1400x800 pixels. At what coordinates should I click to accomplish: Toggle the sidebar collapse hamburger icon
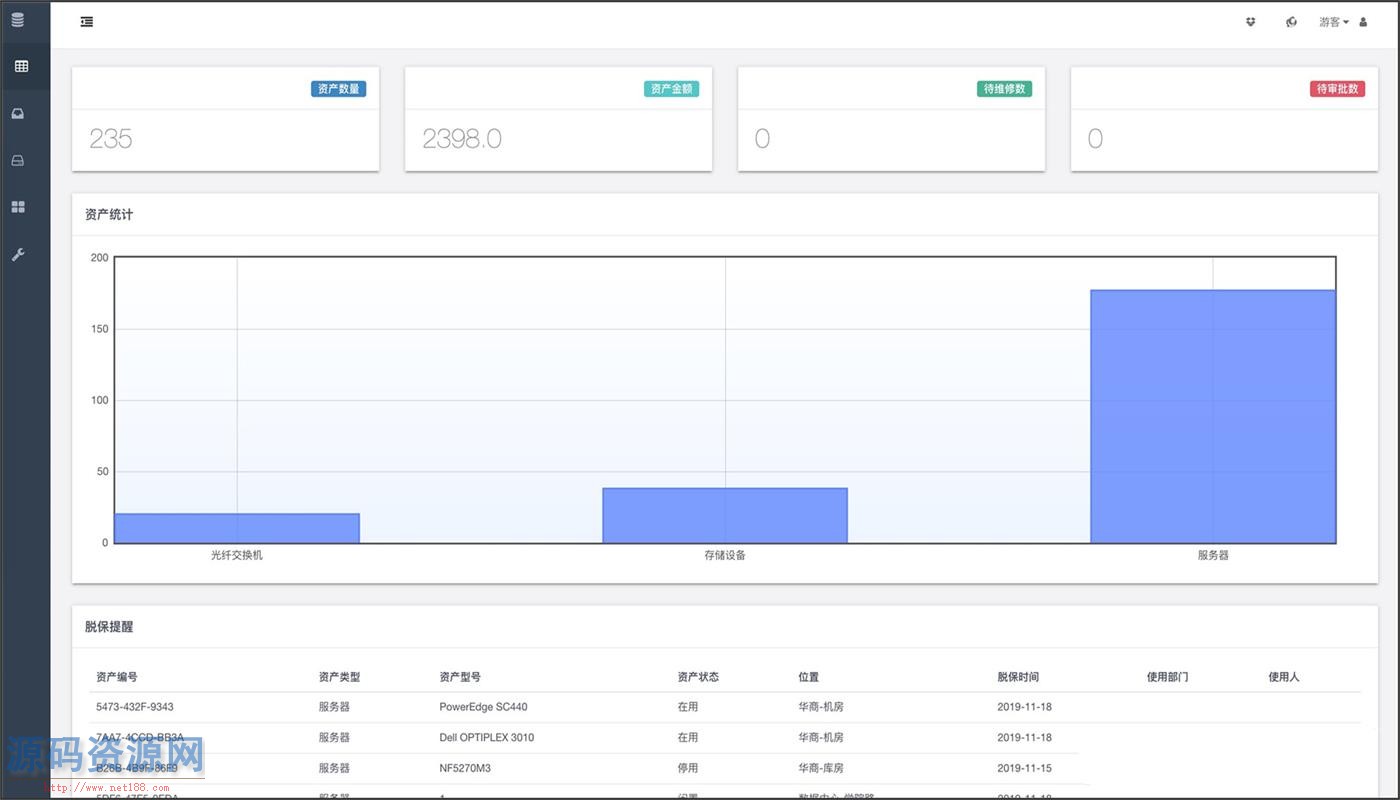pyautogui.click(x=87, y=22)
